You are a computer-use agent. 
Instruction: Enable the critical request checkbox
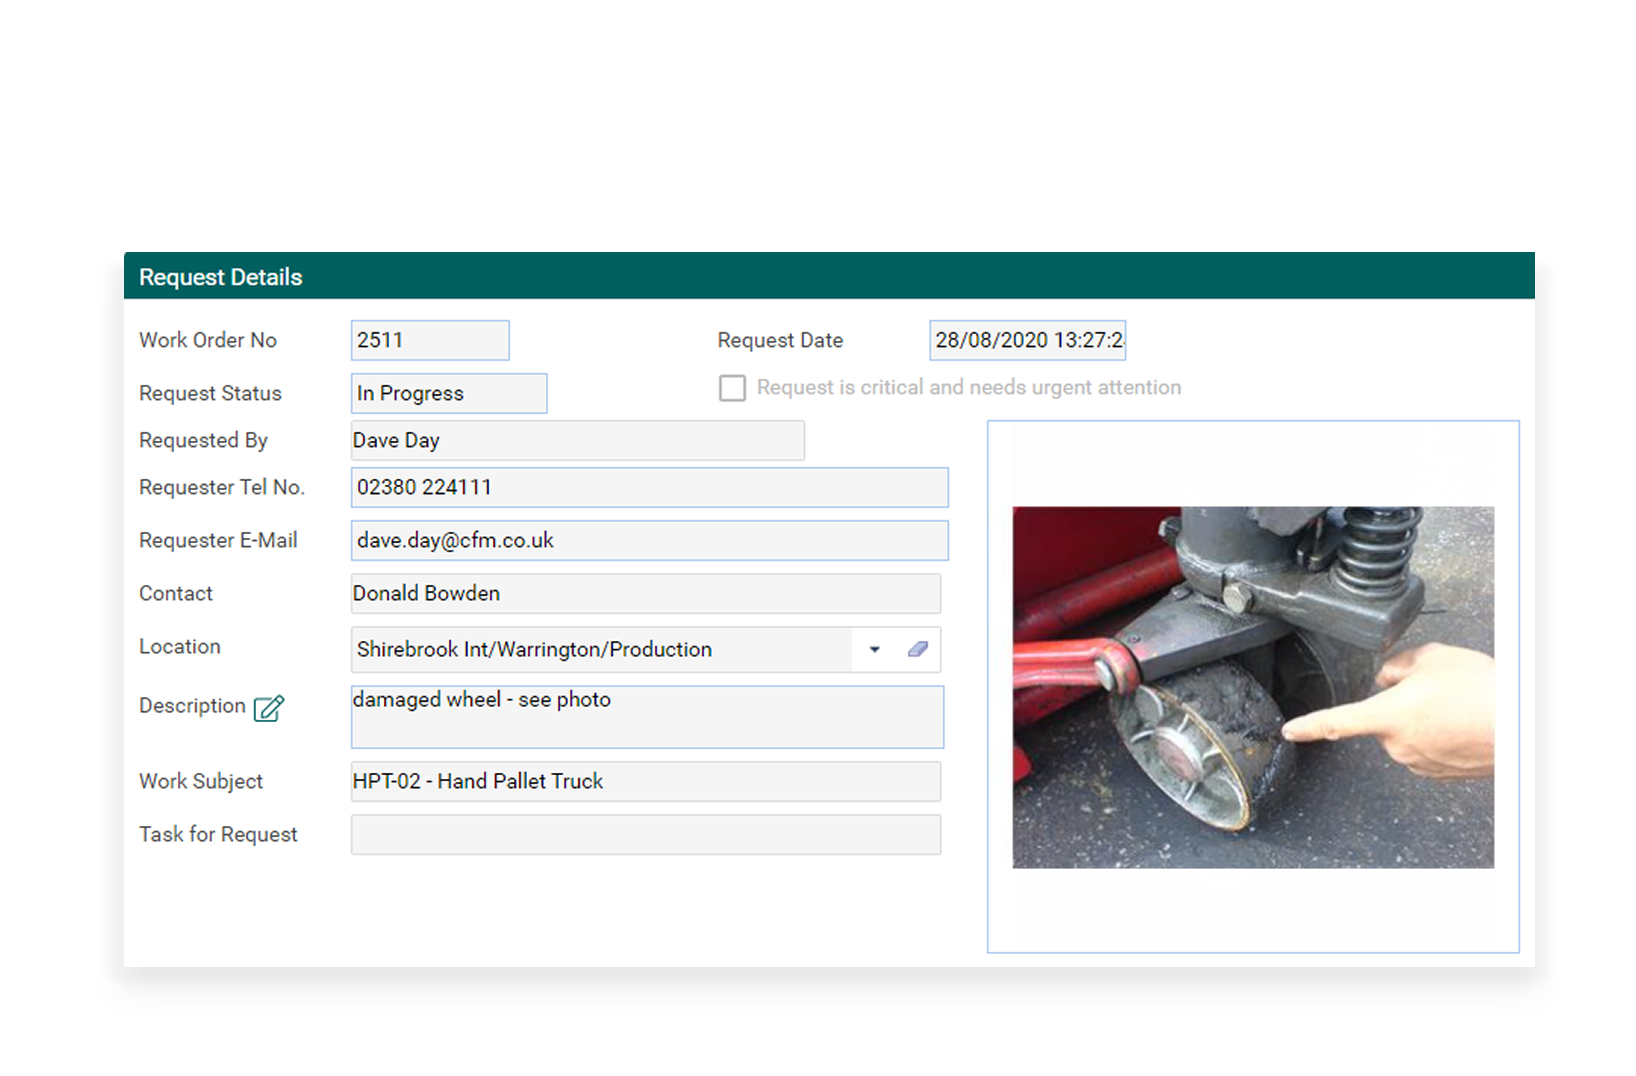pyautogui.click(x=732, y=388)
